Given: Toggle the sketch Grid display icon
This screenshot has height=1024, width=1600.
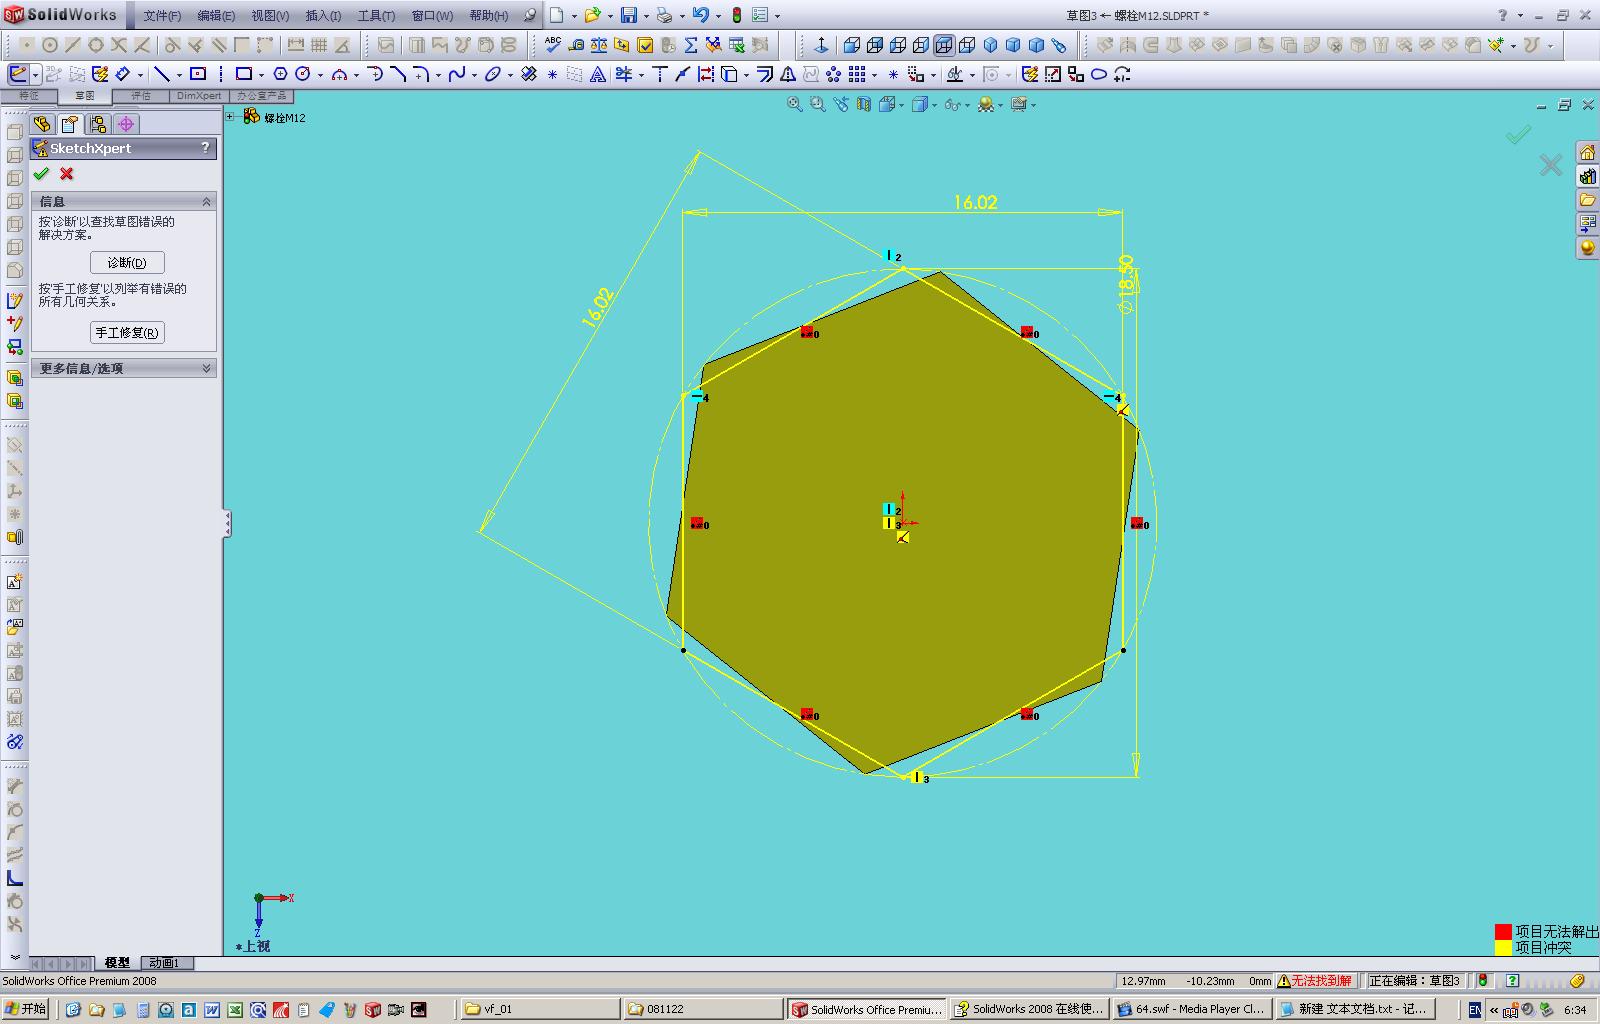Looking at the screenshot, I should (319, 45).
